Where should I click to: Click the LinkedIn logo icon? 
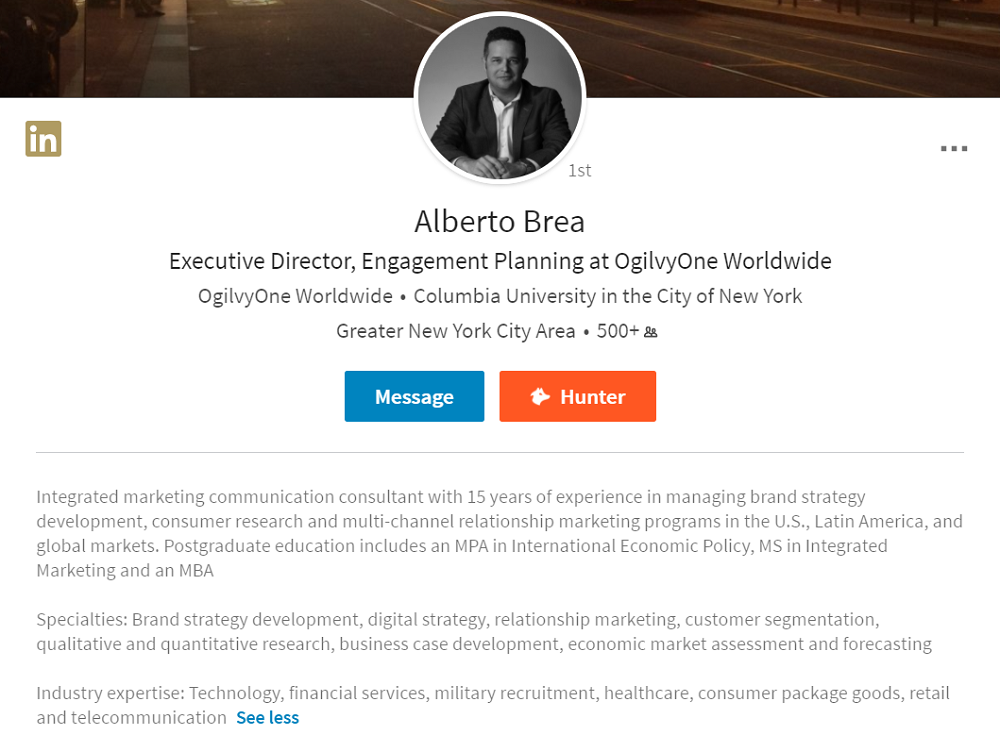tap(43, 139)
